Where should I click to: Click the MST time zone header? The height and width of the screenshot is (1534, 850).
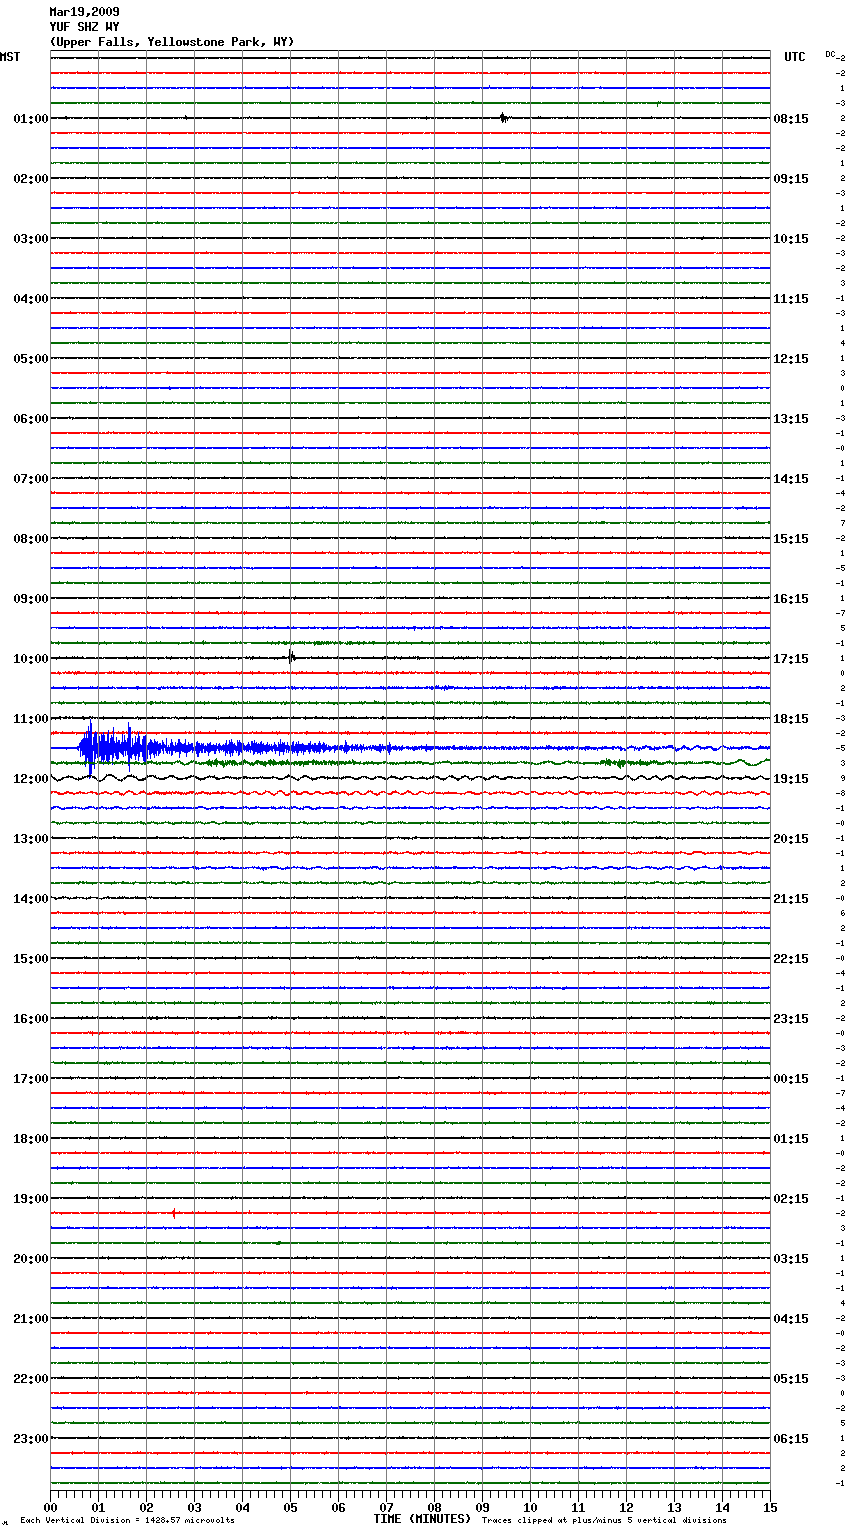[10, 57]
